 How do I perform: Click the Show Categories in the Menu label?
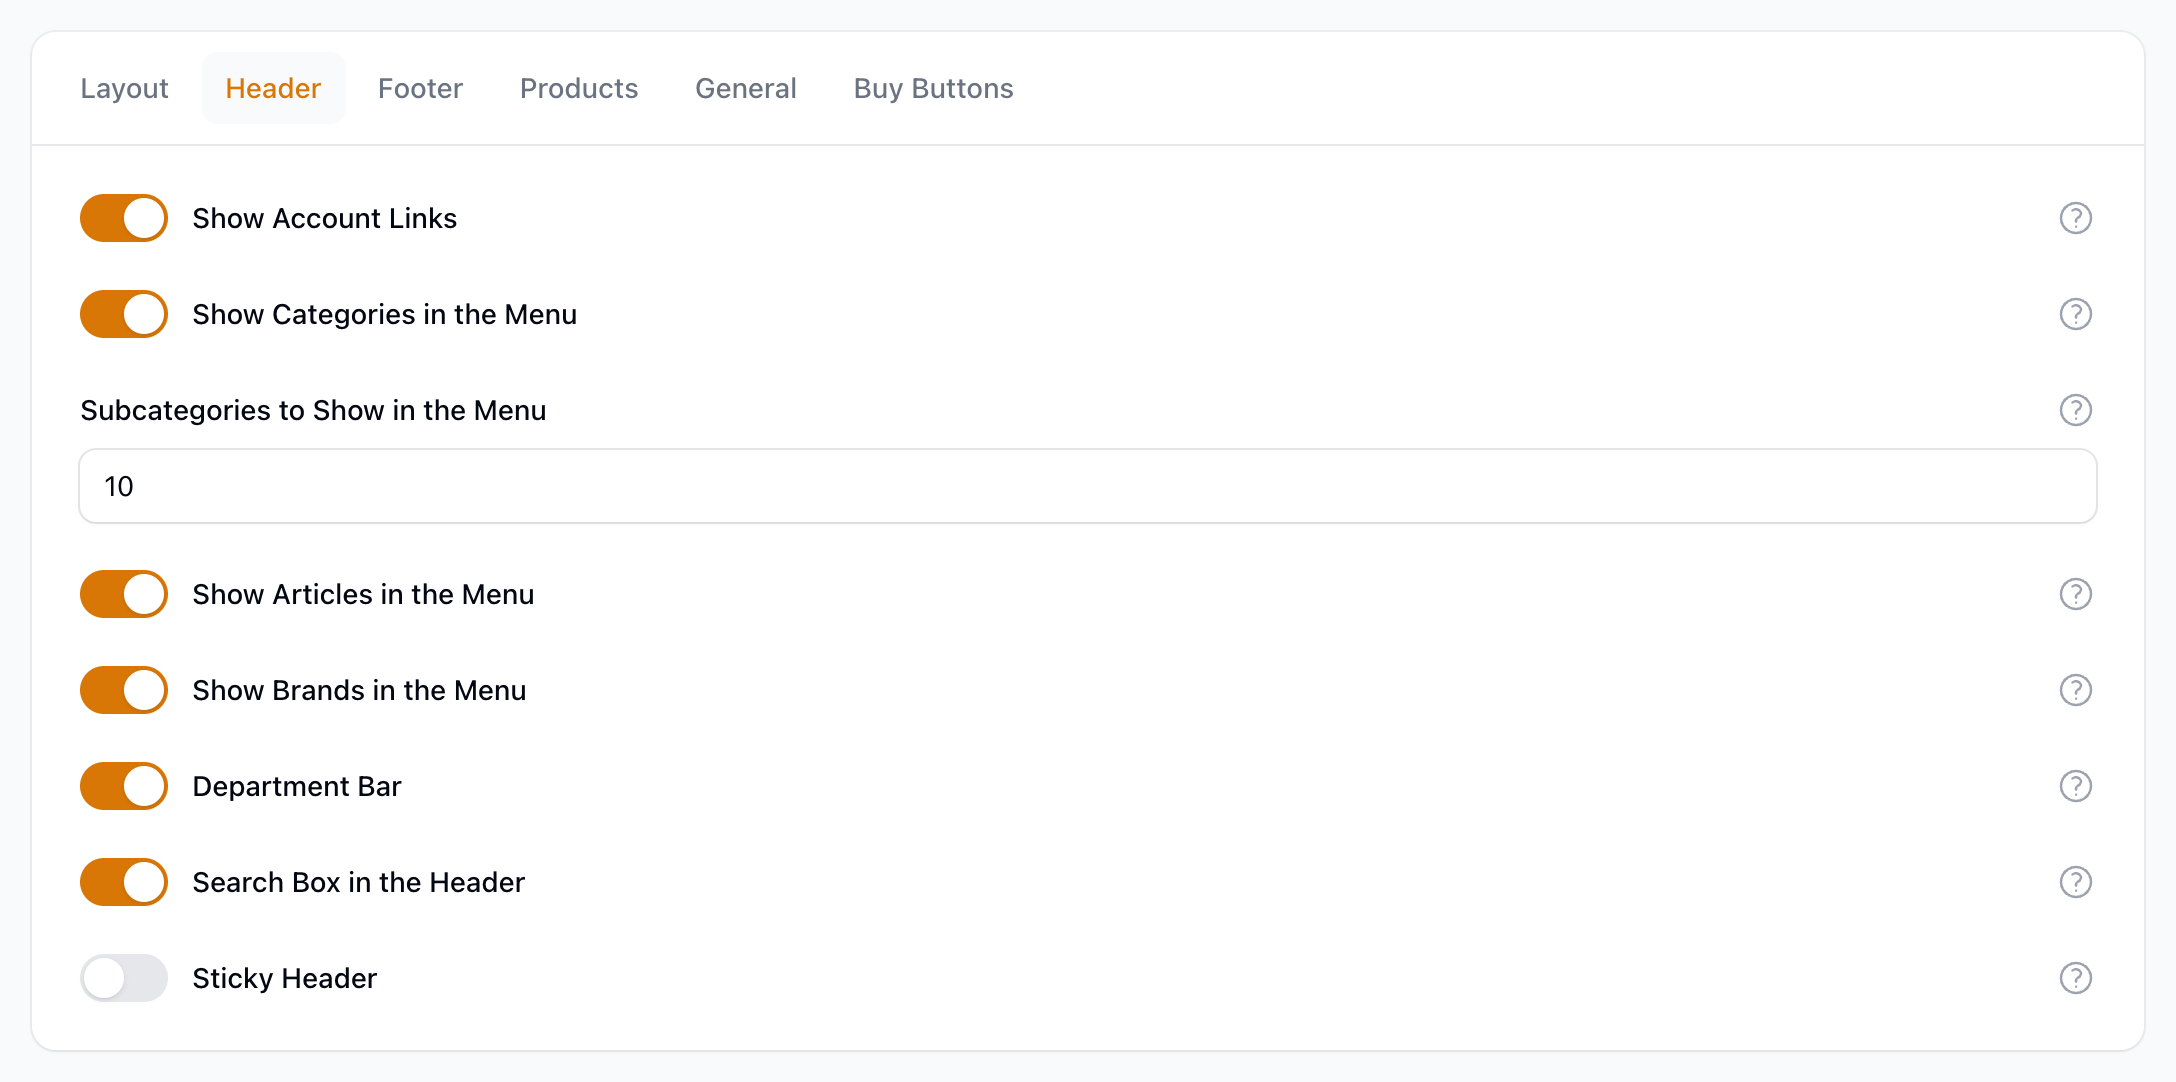pos(385,314)
